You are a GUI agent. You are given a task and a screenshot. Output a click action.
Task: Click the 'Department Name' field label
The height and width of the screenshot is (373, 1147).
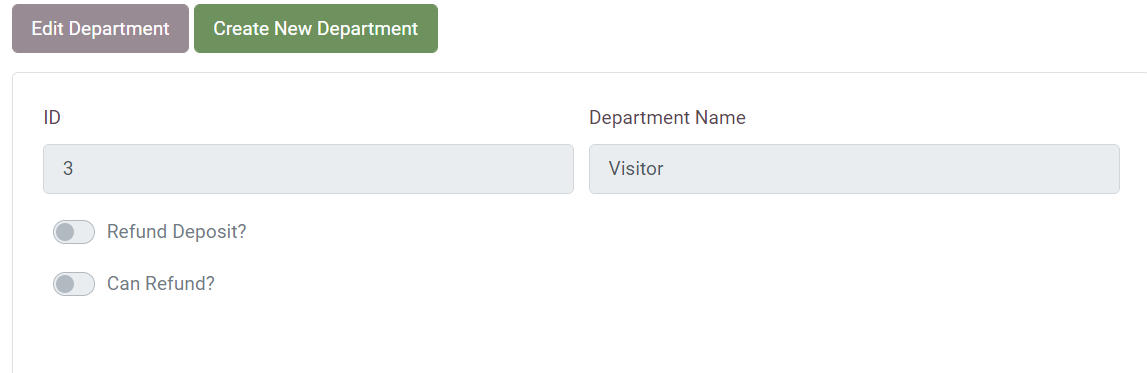(667, 118)
